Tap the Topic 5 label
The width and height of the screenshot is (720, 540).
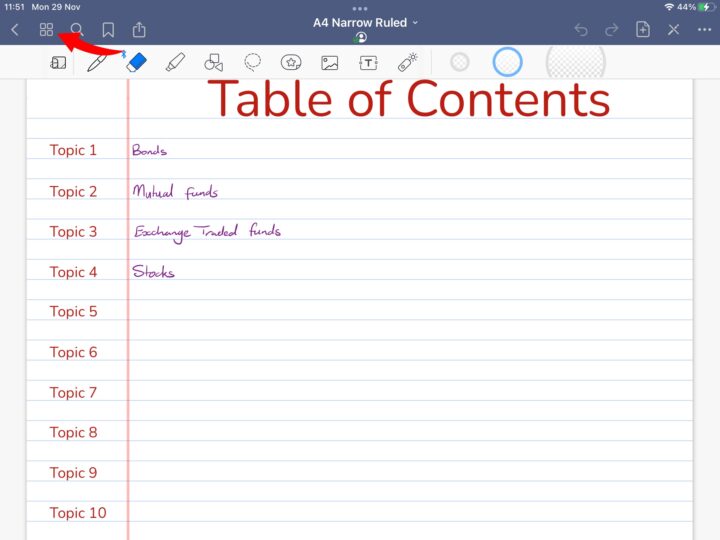click(73, 312)
